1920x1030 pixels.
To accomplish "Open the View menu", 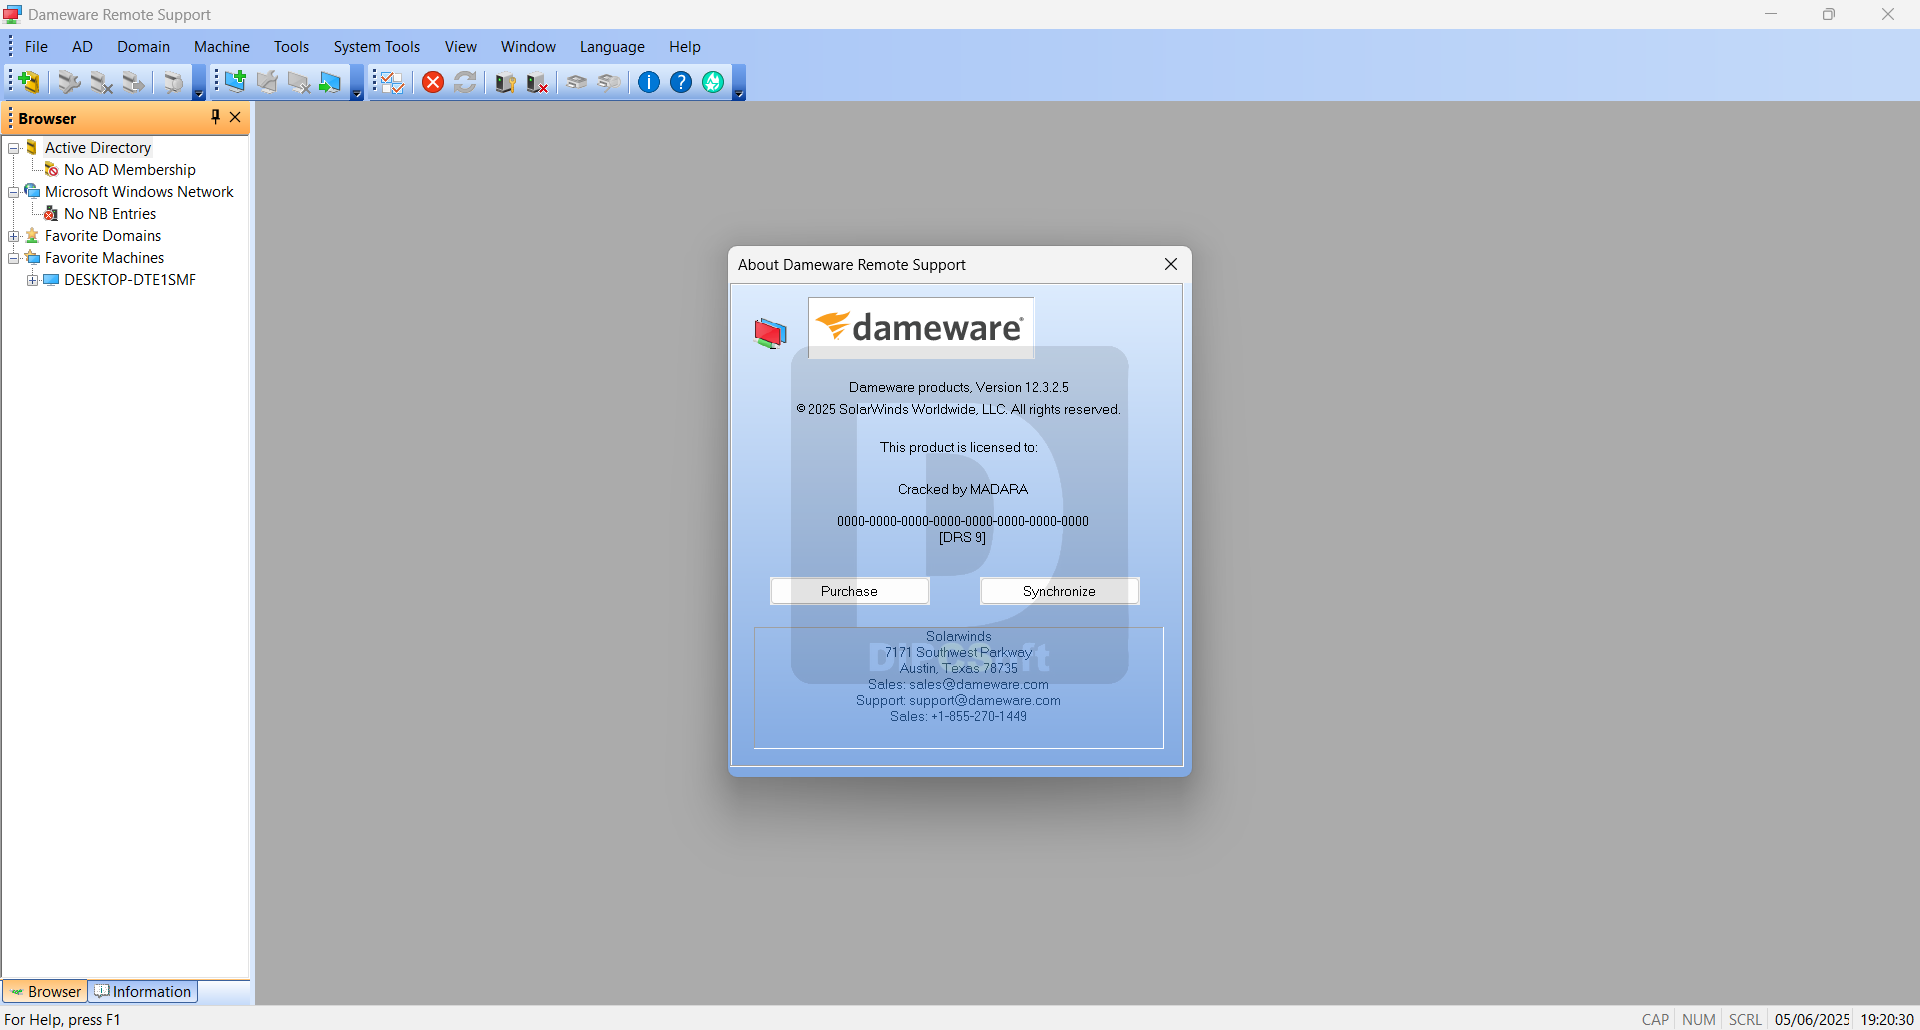I will pos(461,47).
